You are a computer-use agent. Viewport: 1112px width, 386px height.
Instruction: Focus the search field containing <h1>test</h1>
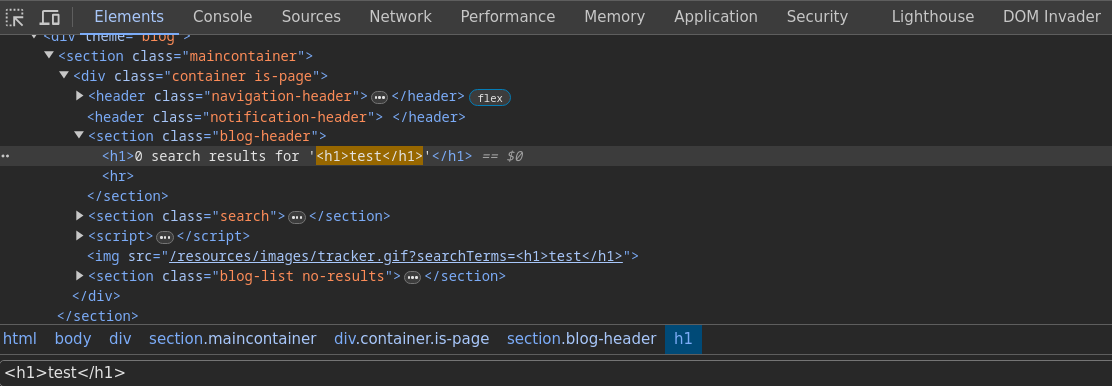point(556,373)
